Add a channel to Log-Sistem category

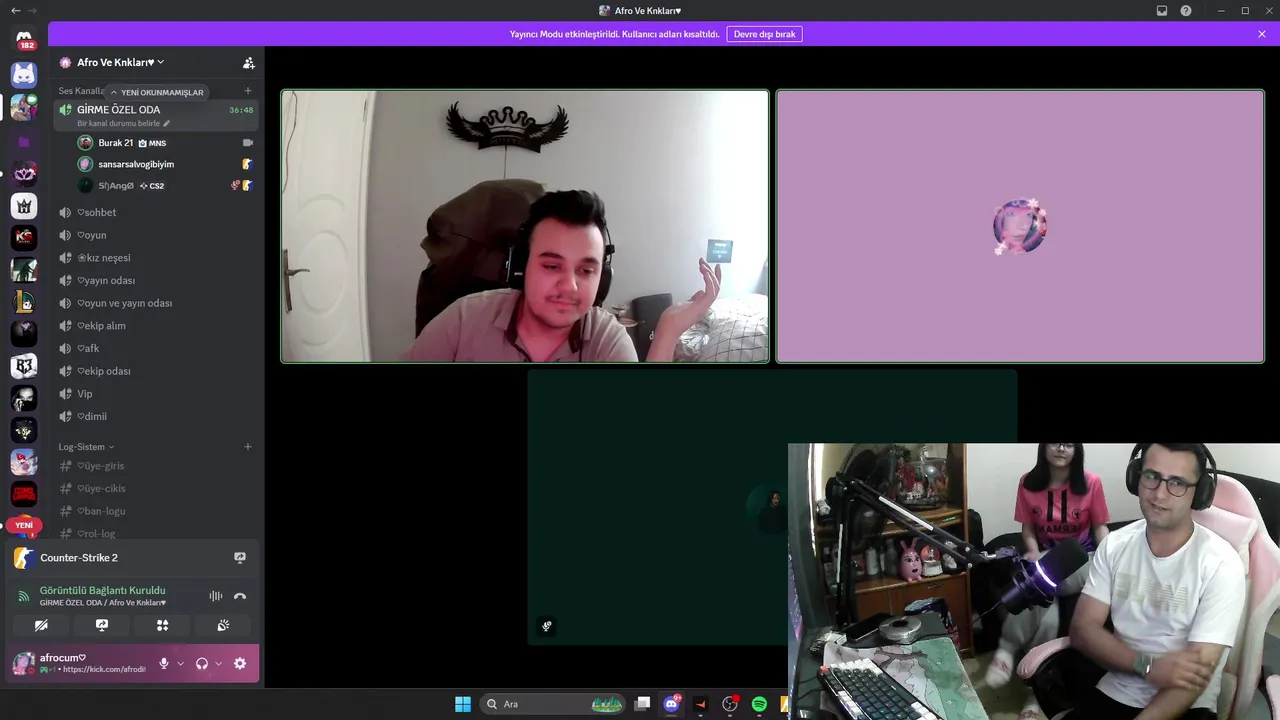pyautogui.click(x=248, y=447)
